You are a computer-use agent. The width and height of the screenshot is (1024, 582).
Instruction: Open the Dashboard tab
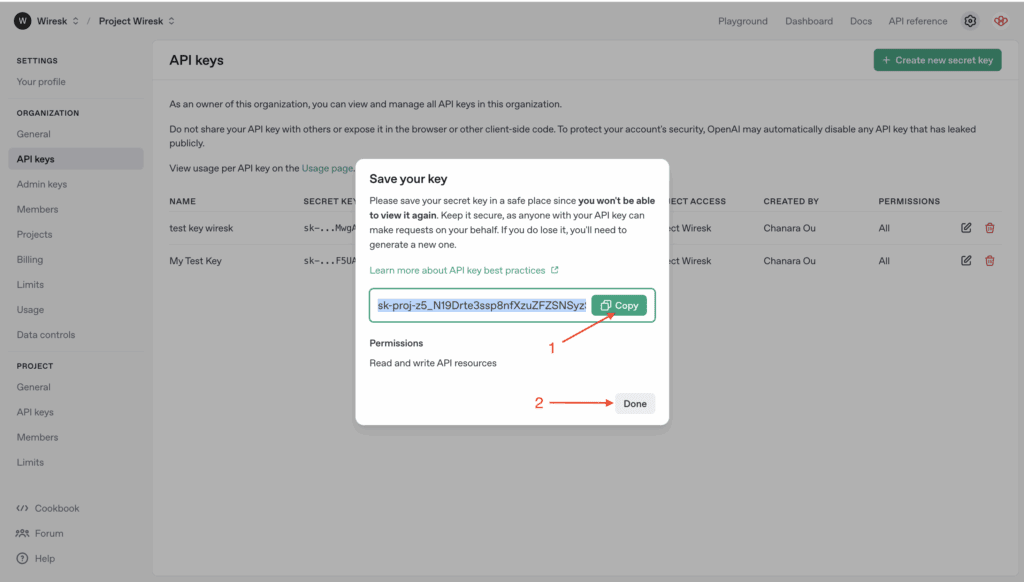click(x=808, y=21)
